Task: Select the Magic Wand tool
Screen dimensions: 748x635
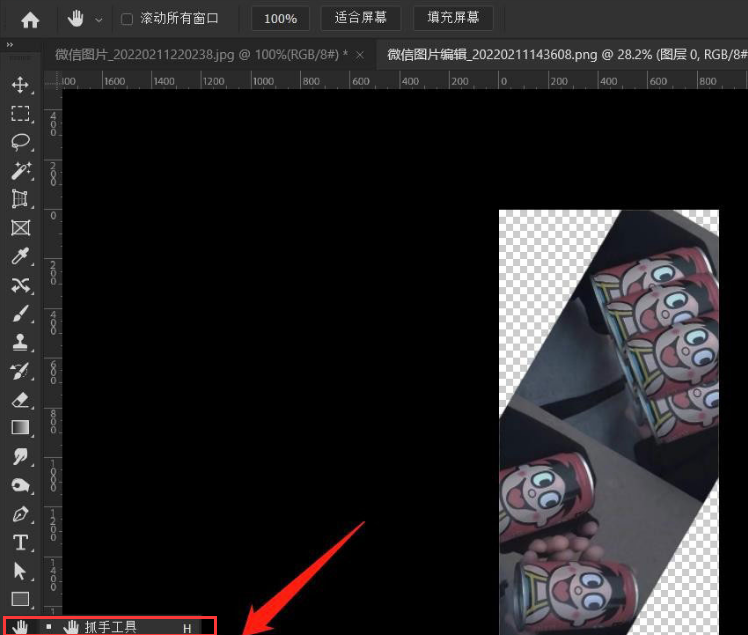Action: pos(21,171)
